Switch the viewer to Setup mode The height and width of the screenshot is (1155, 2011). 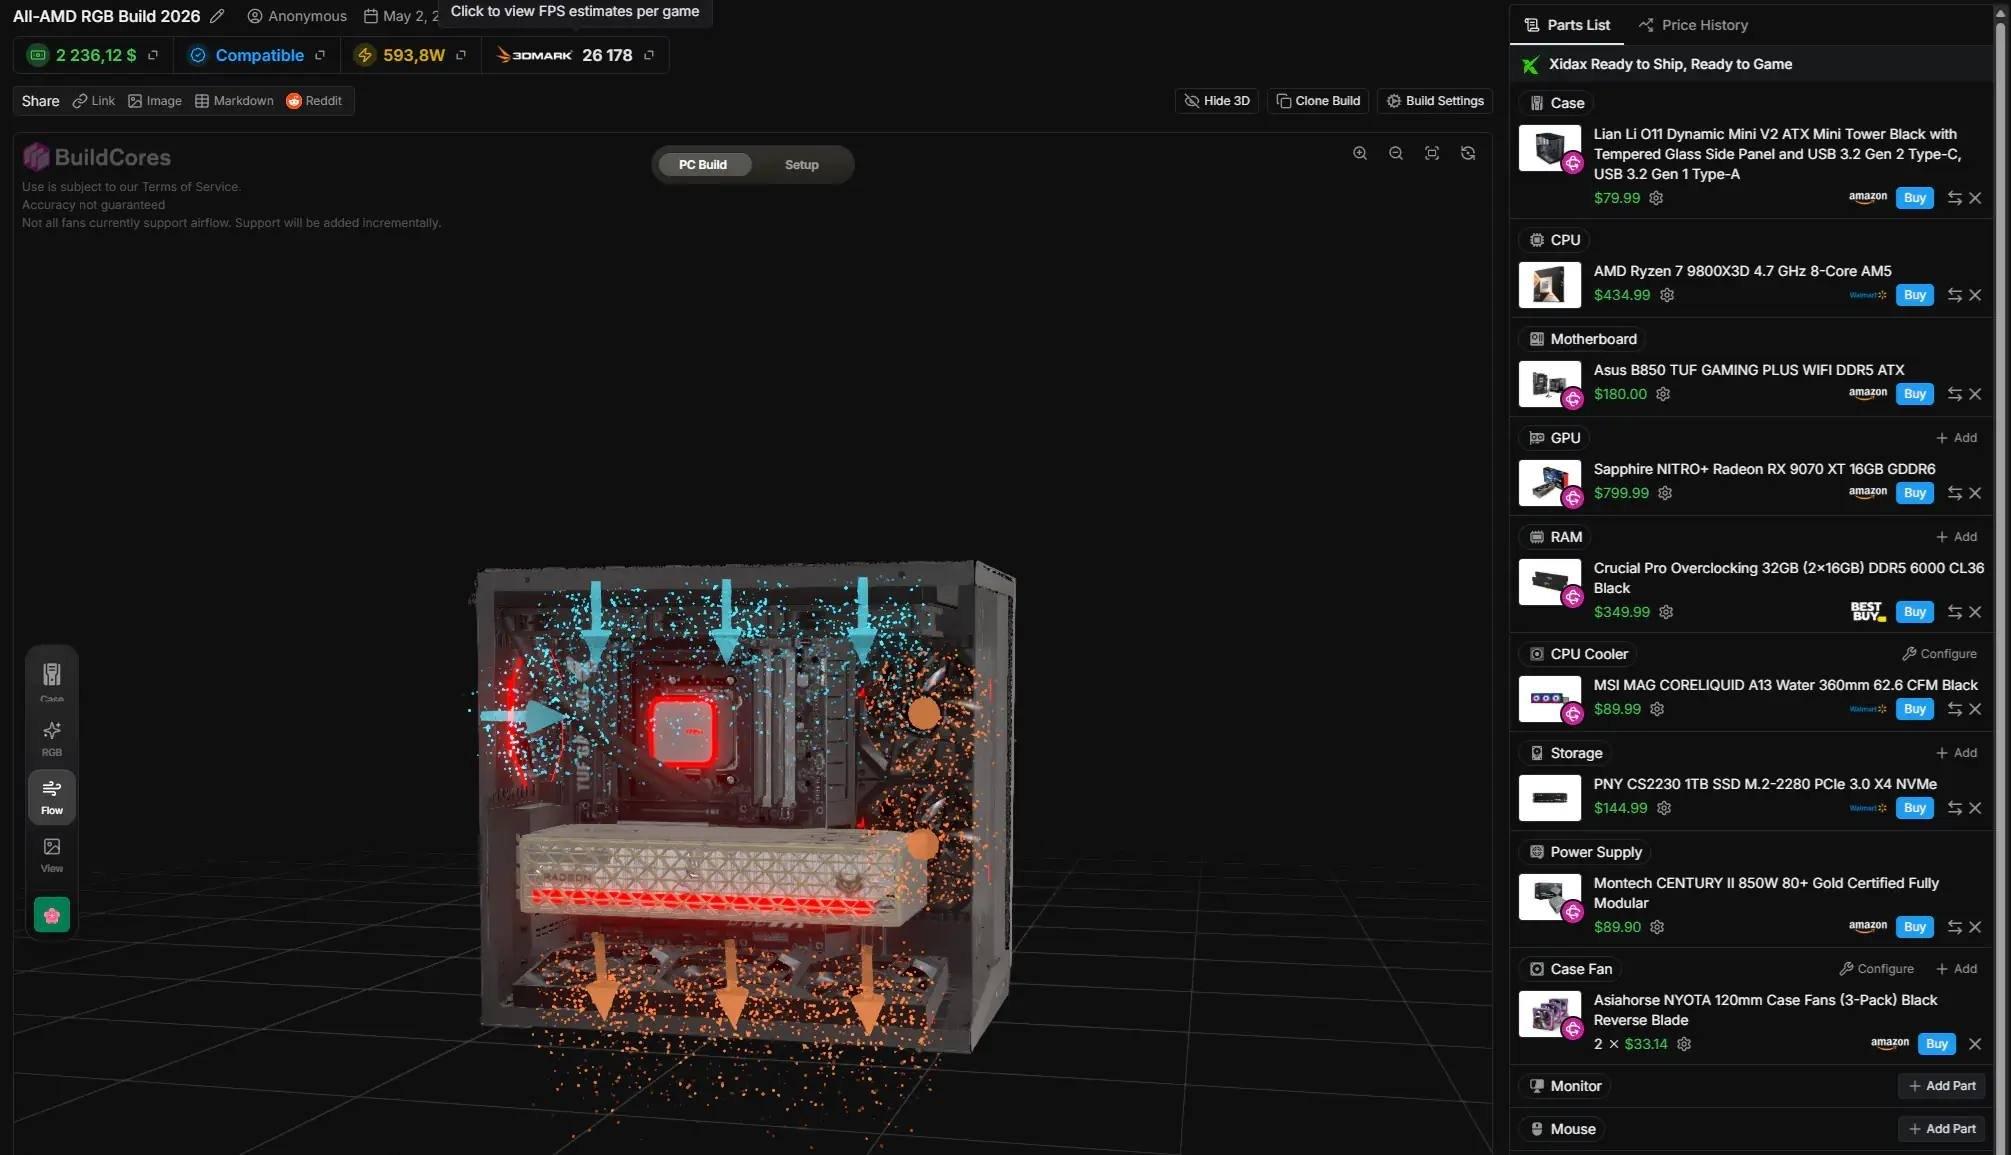pos(801,165)
